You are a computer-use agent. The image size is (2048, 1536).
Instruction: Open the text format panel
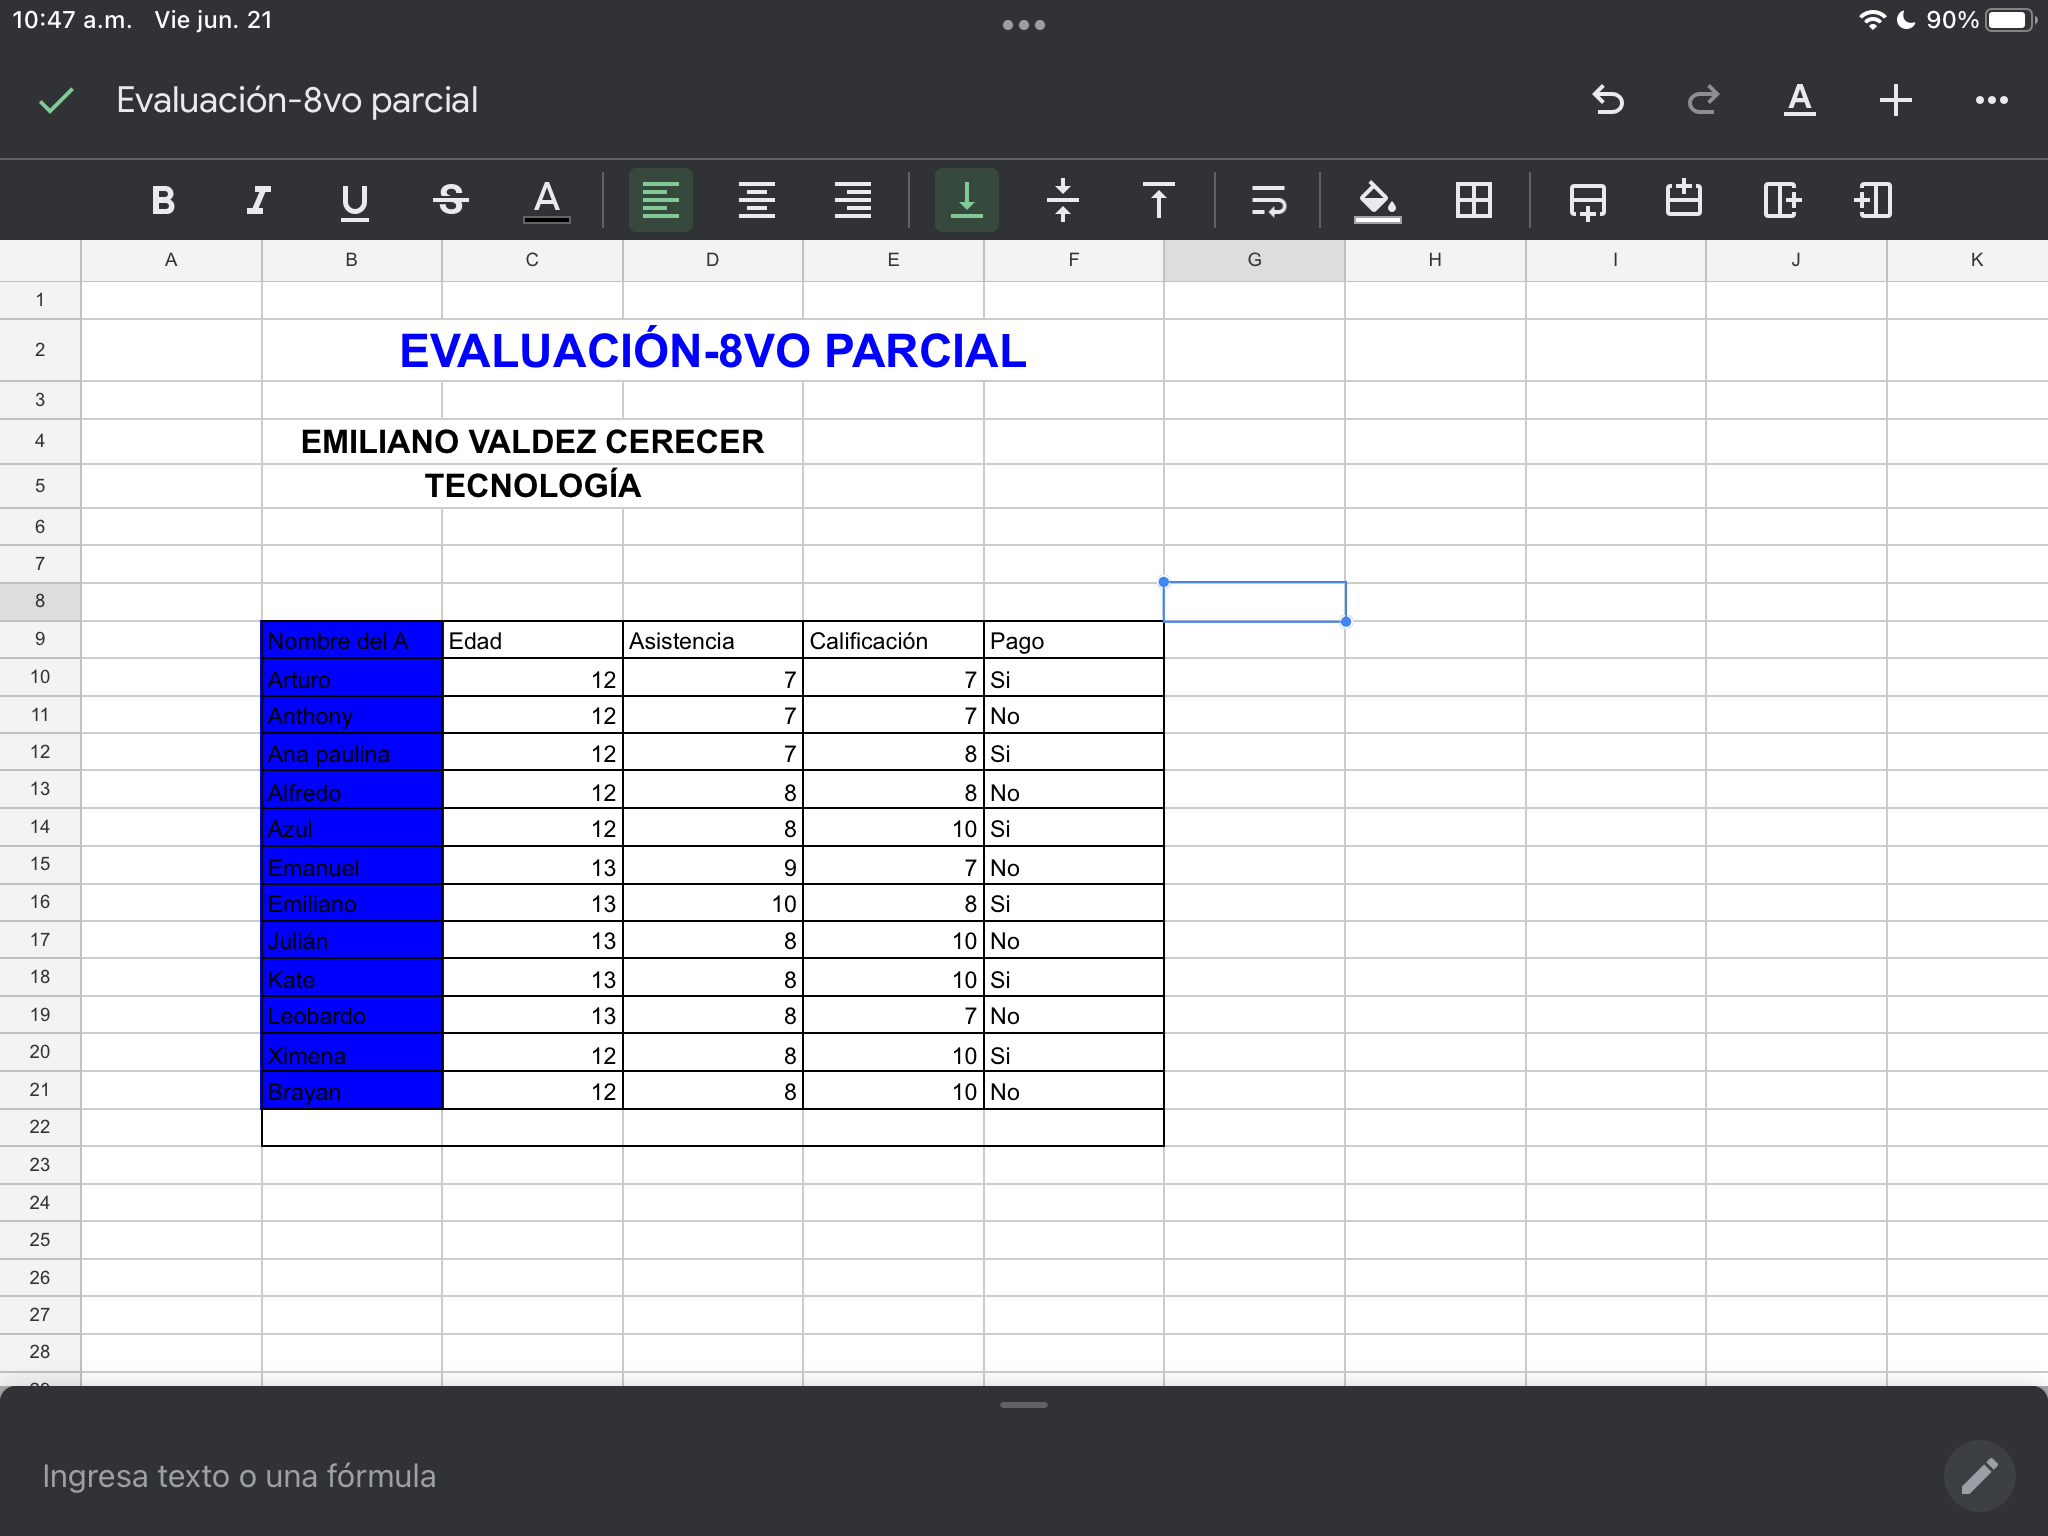(x=1800, y=100)
